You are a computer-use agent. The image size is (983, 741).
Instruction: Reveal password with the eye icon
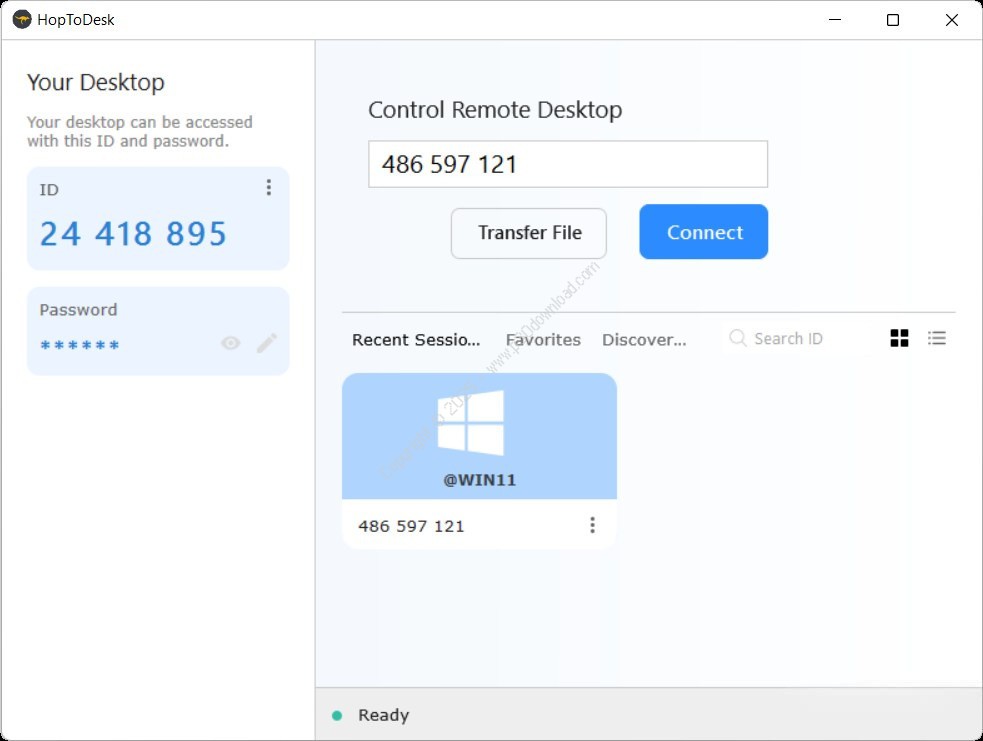(x=231, y=344)
